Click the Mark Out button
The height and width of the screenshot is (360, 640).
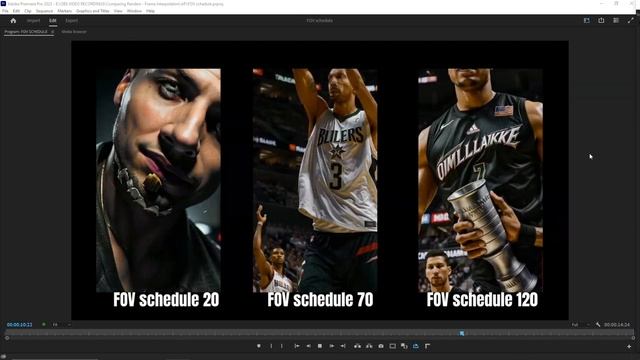pyautogui.click(x=282, y=346)
